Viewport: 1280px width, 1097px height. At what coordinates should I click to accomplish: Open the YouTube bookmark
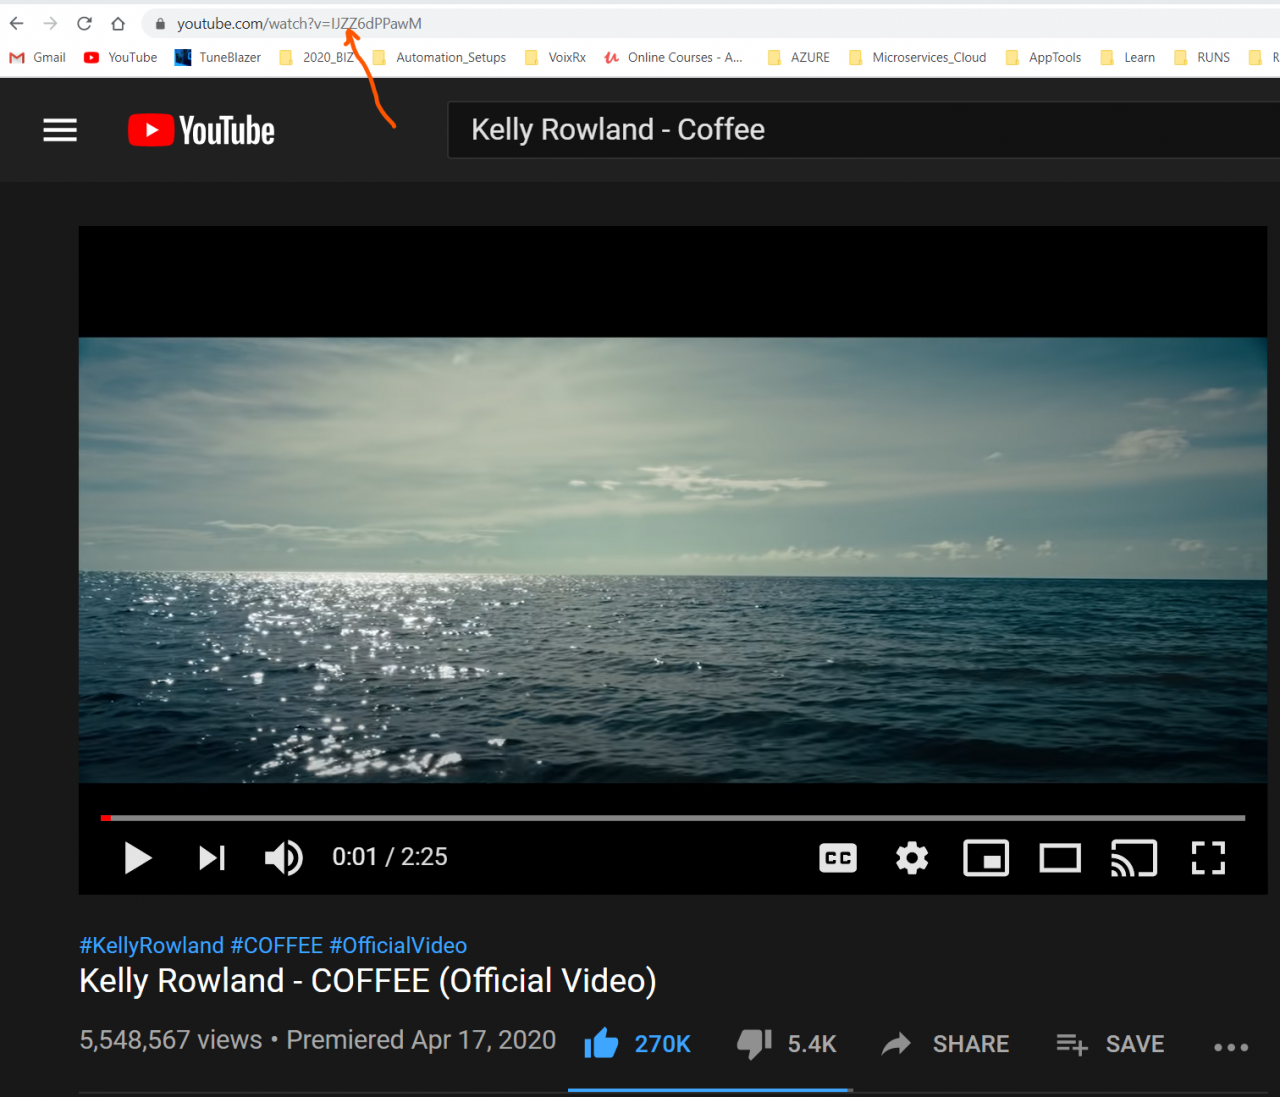pyautogui.click(x=121, y=57)
